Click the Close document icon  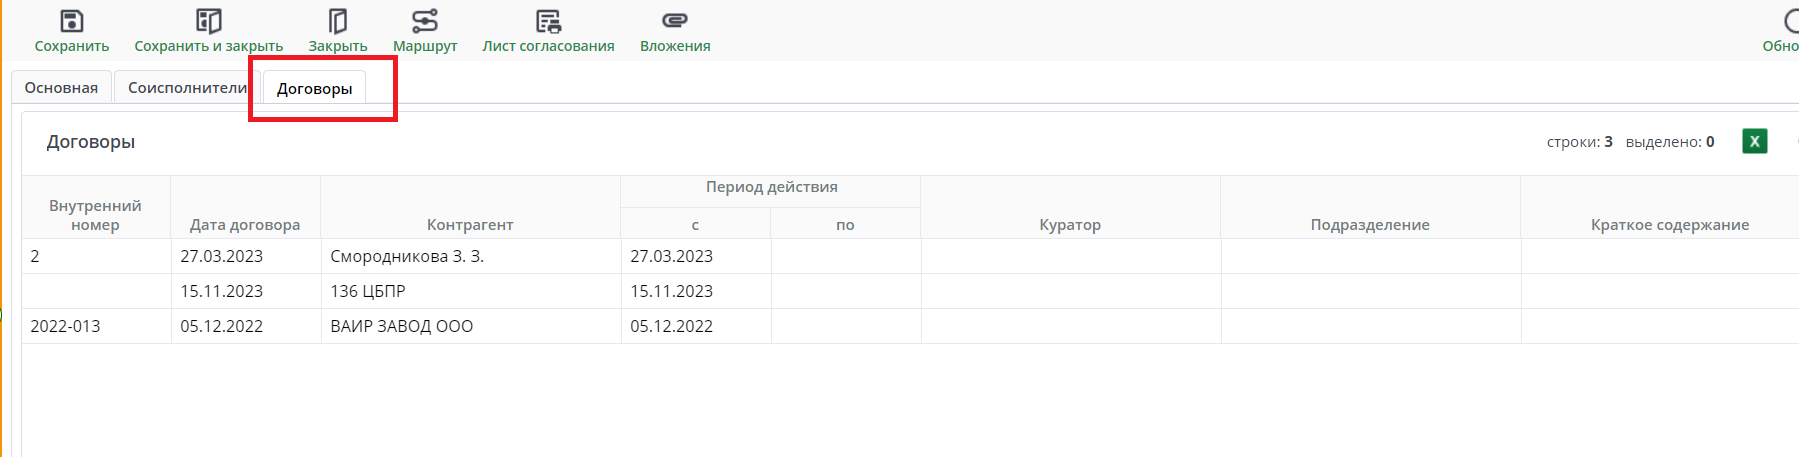coord(338,21)
